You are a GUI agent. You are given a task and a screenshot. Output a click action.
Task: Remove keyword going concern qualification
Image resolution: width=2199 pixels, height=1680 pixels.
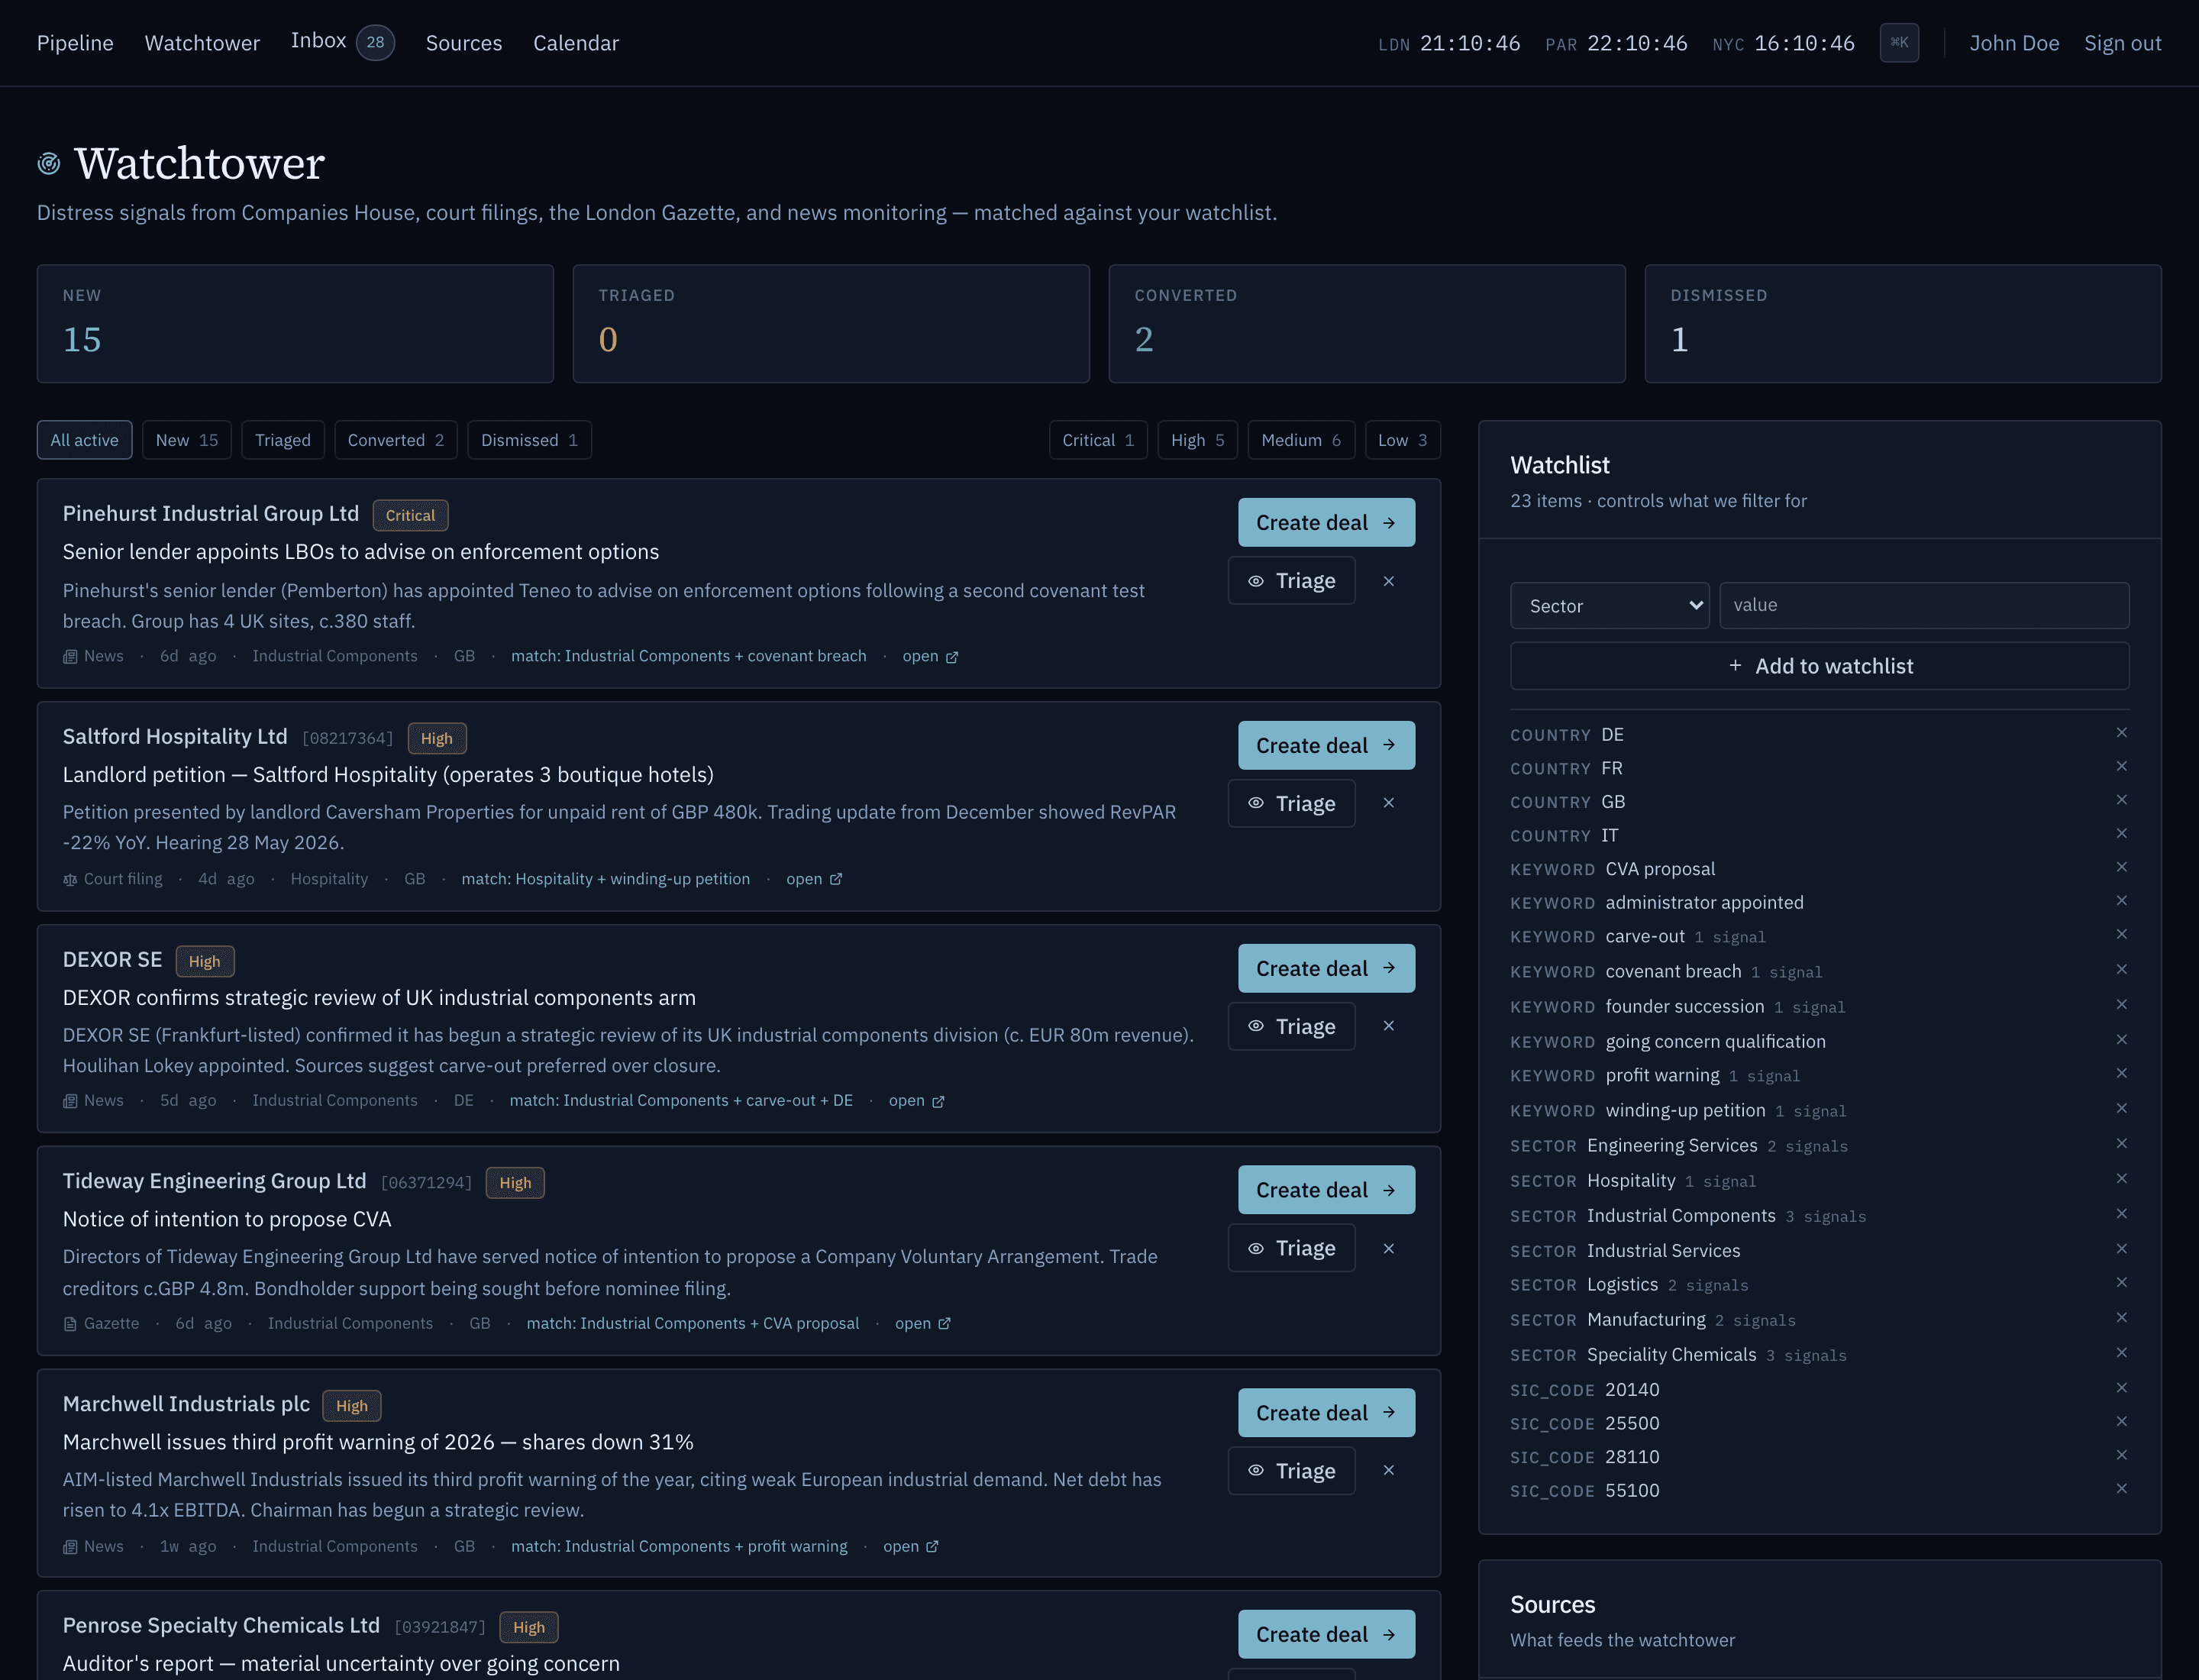tap(2121, 1040)
